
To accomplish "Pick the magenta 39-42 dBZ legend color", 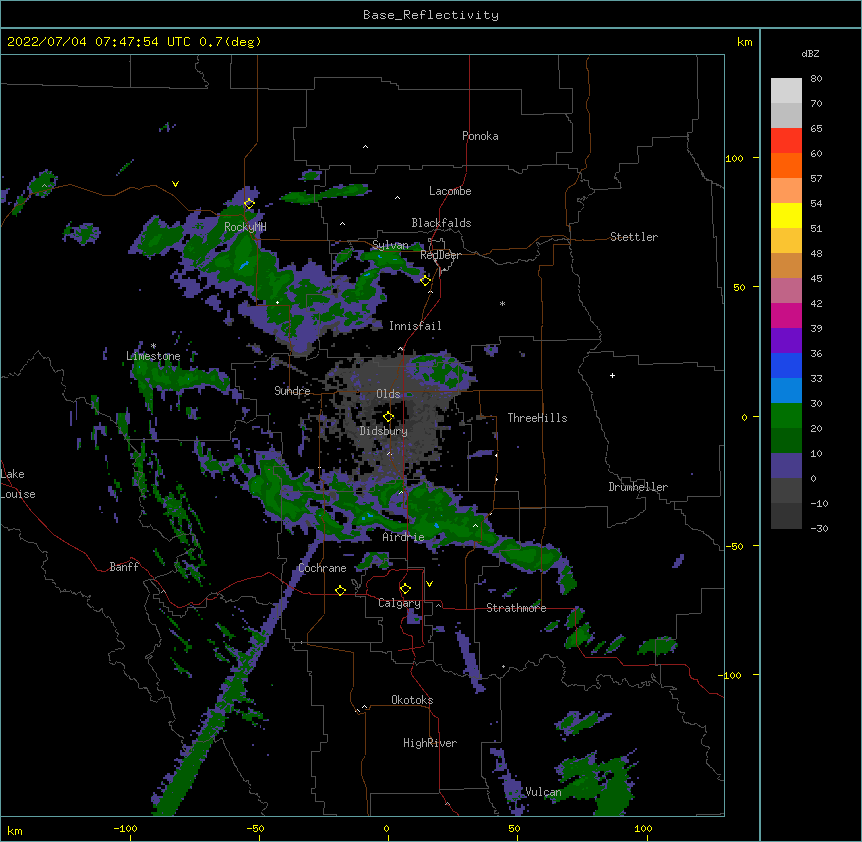I will [786, 315].
